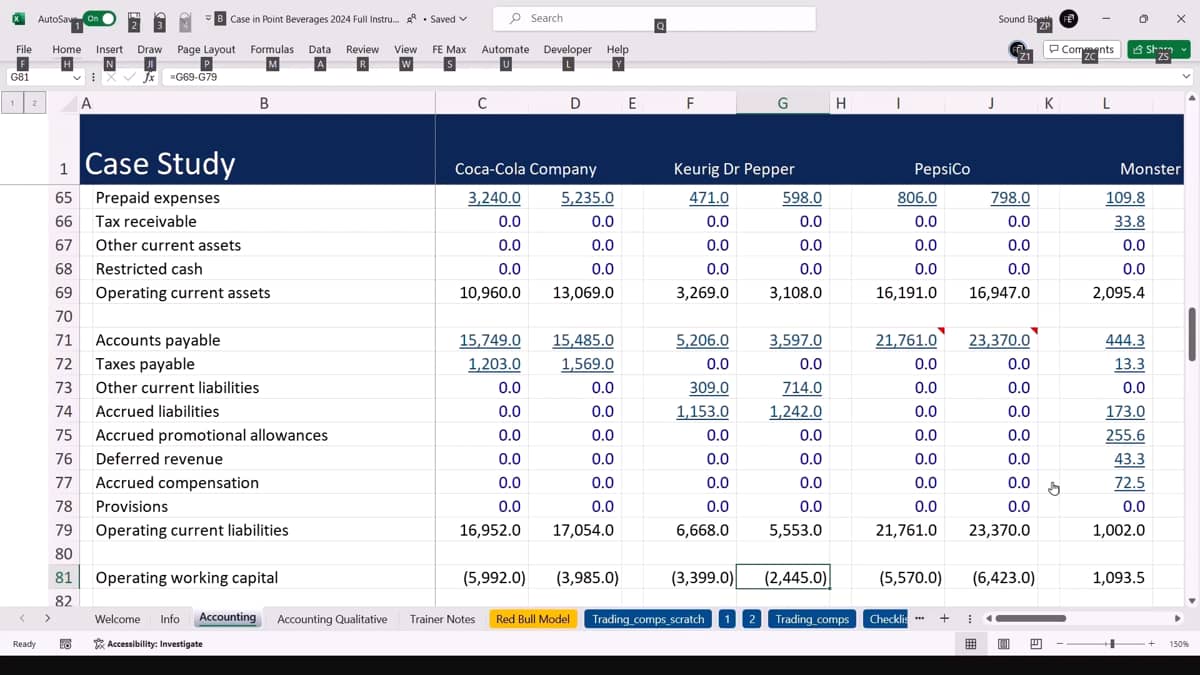Switch to the Insert ribbon tab
Viewport: 1200px width, 675px height.
[x=109, y=49]
